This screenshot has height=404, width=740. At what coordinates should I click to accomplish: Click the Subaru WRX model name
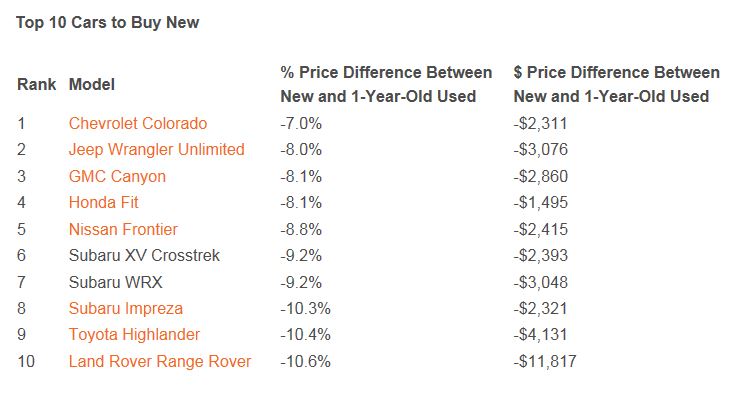pyautogui.click(x=109, y=282)
